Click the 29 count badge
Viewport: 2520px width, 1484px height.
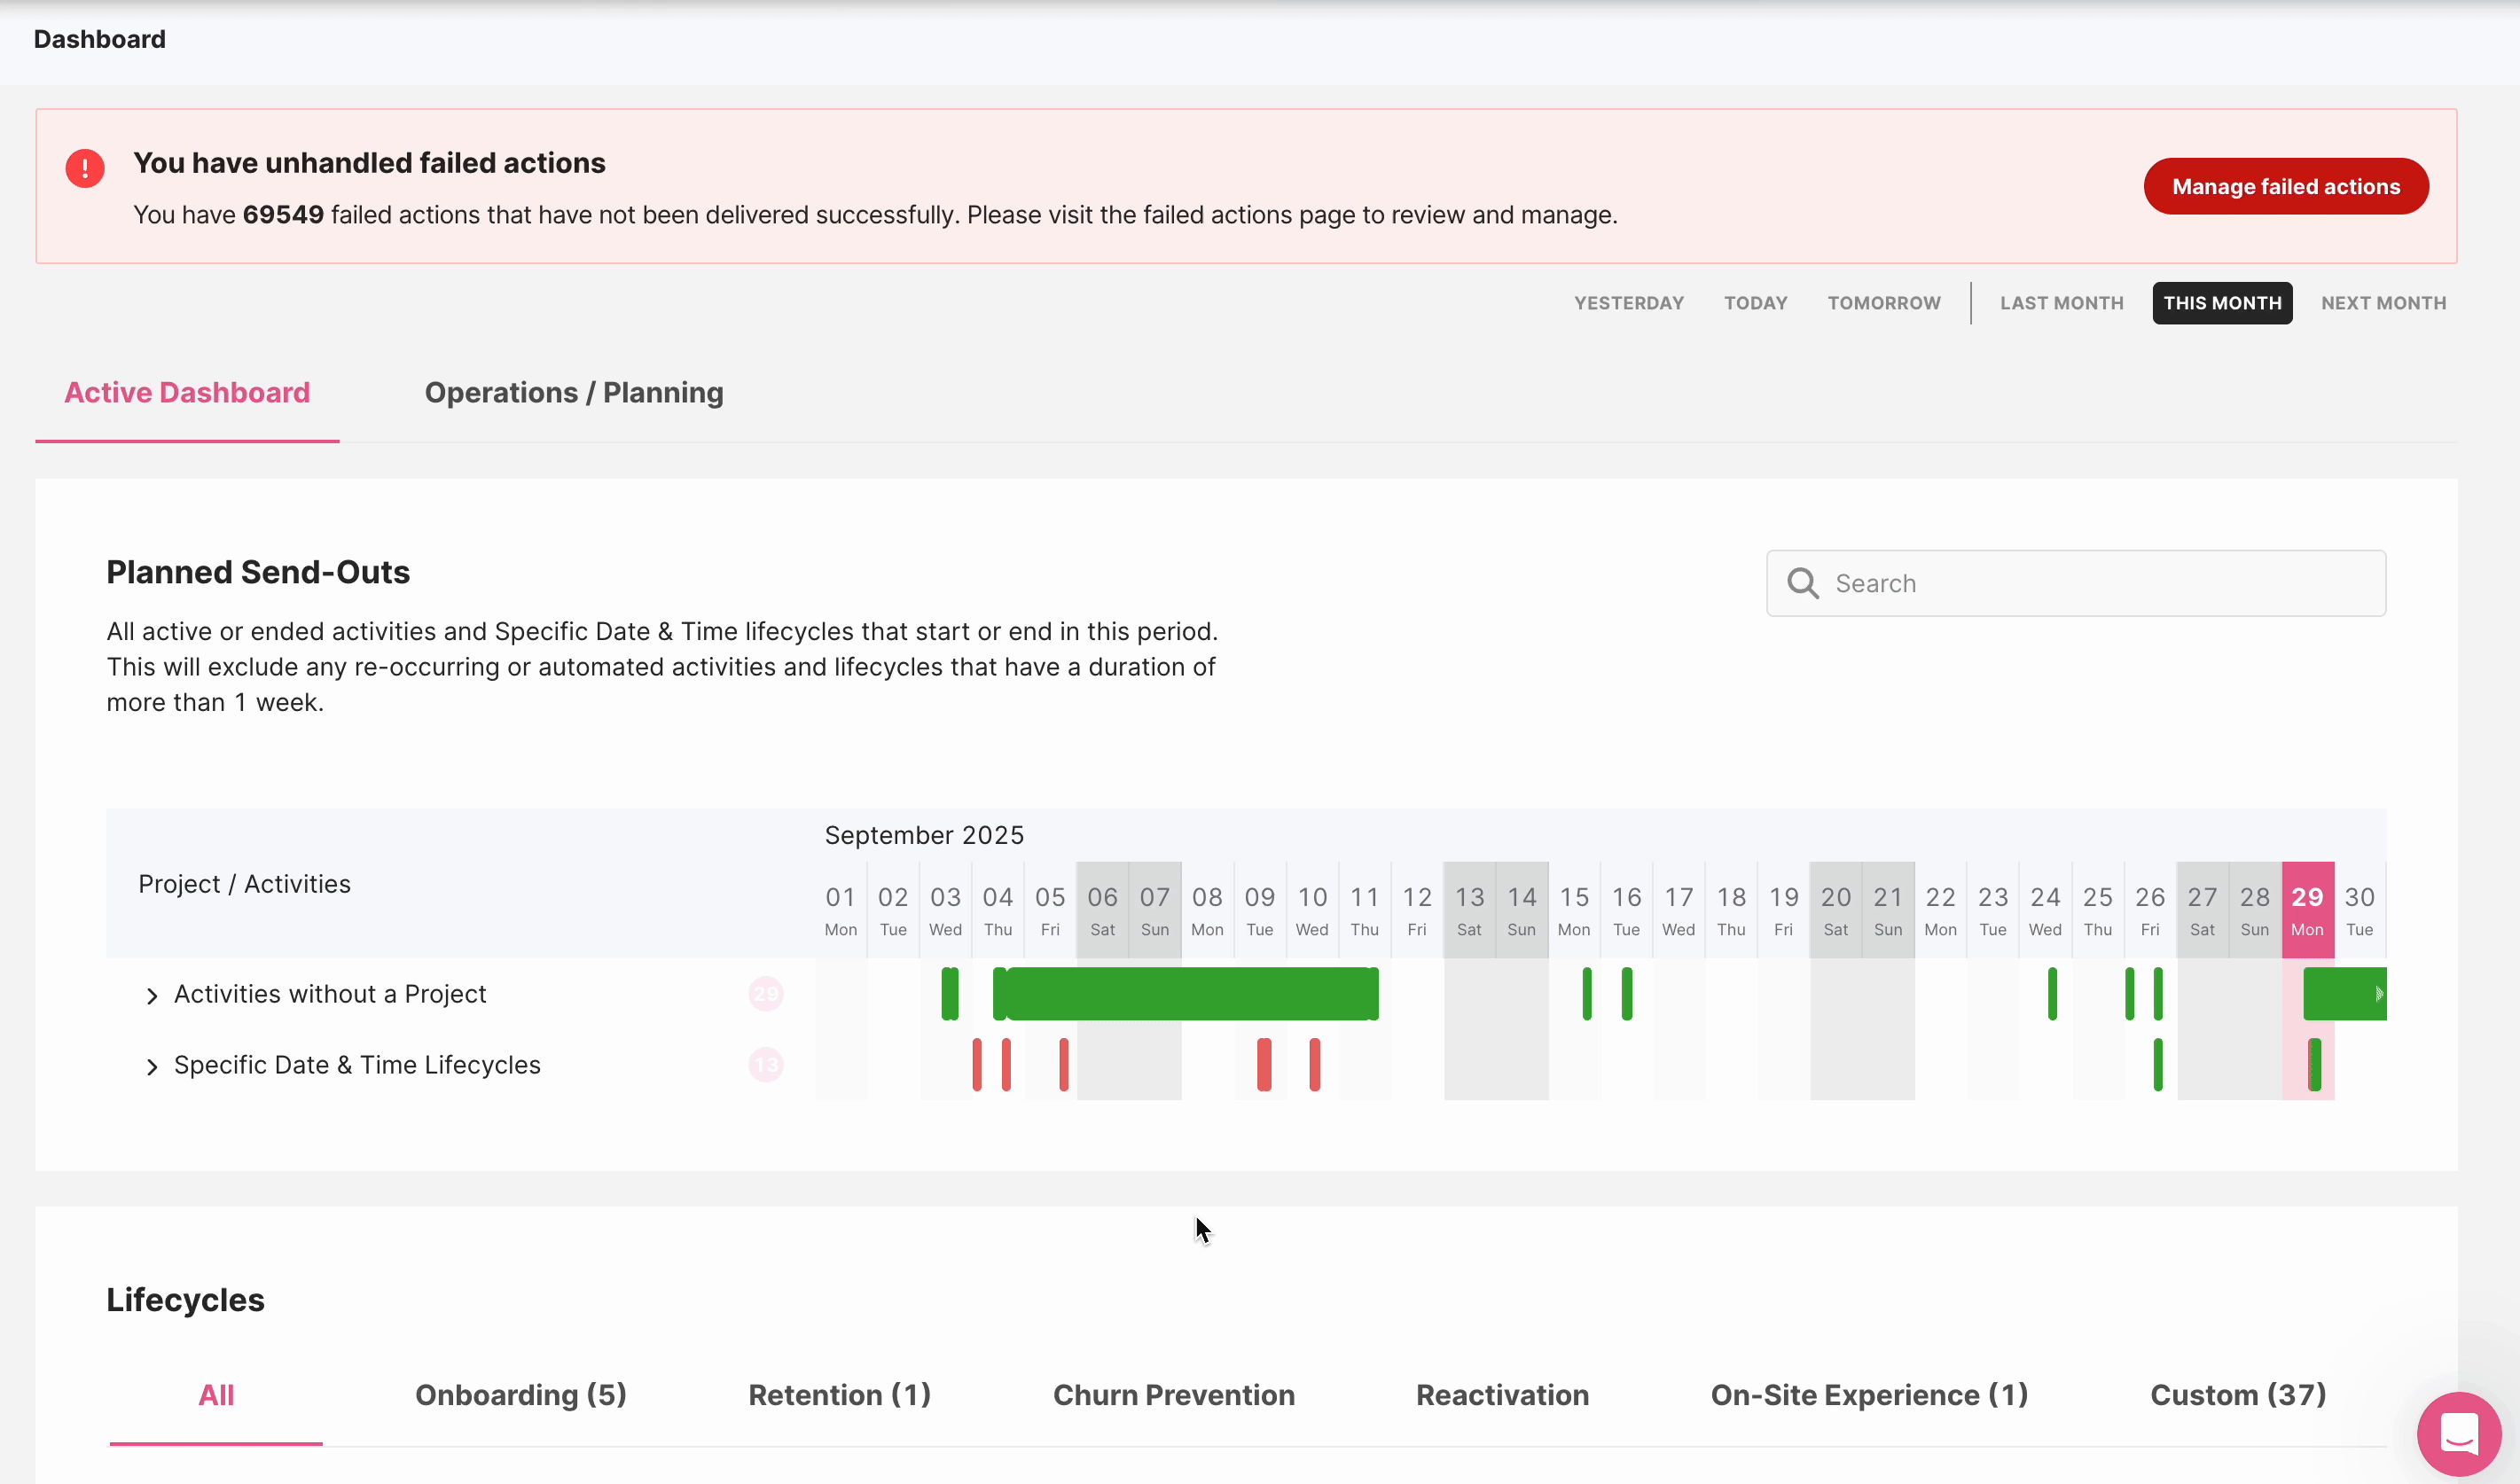pyautogui.click(x=766, y=994)
